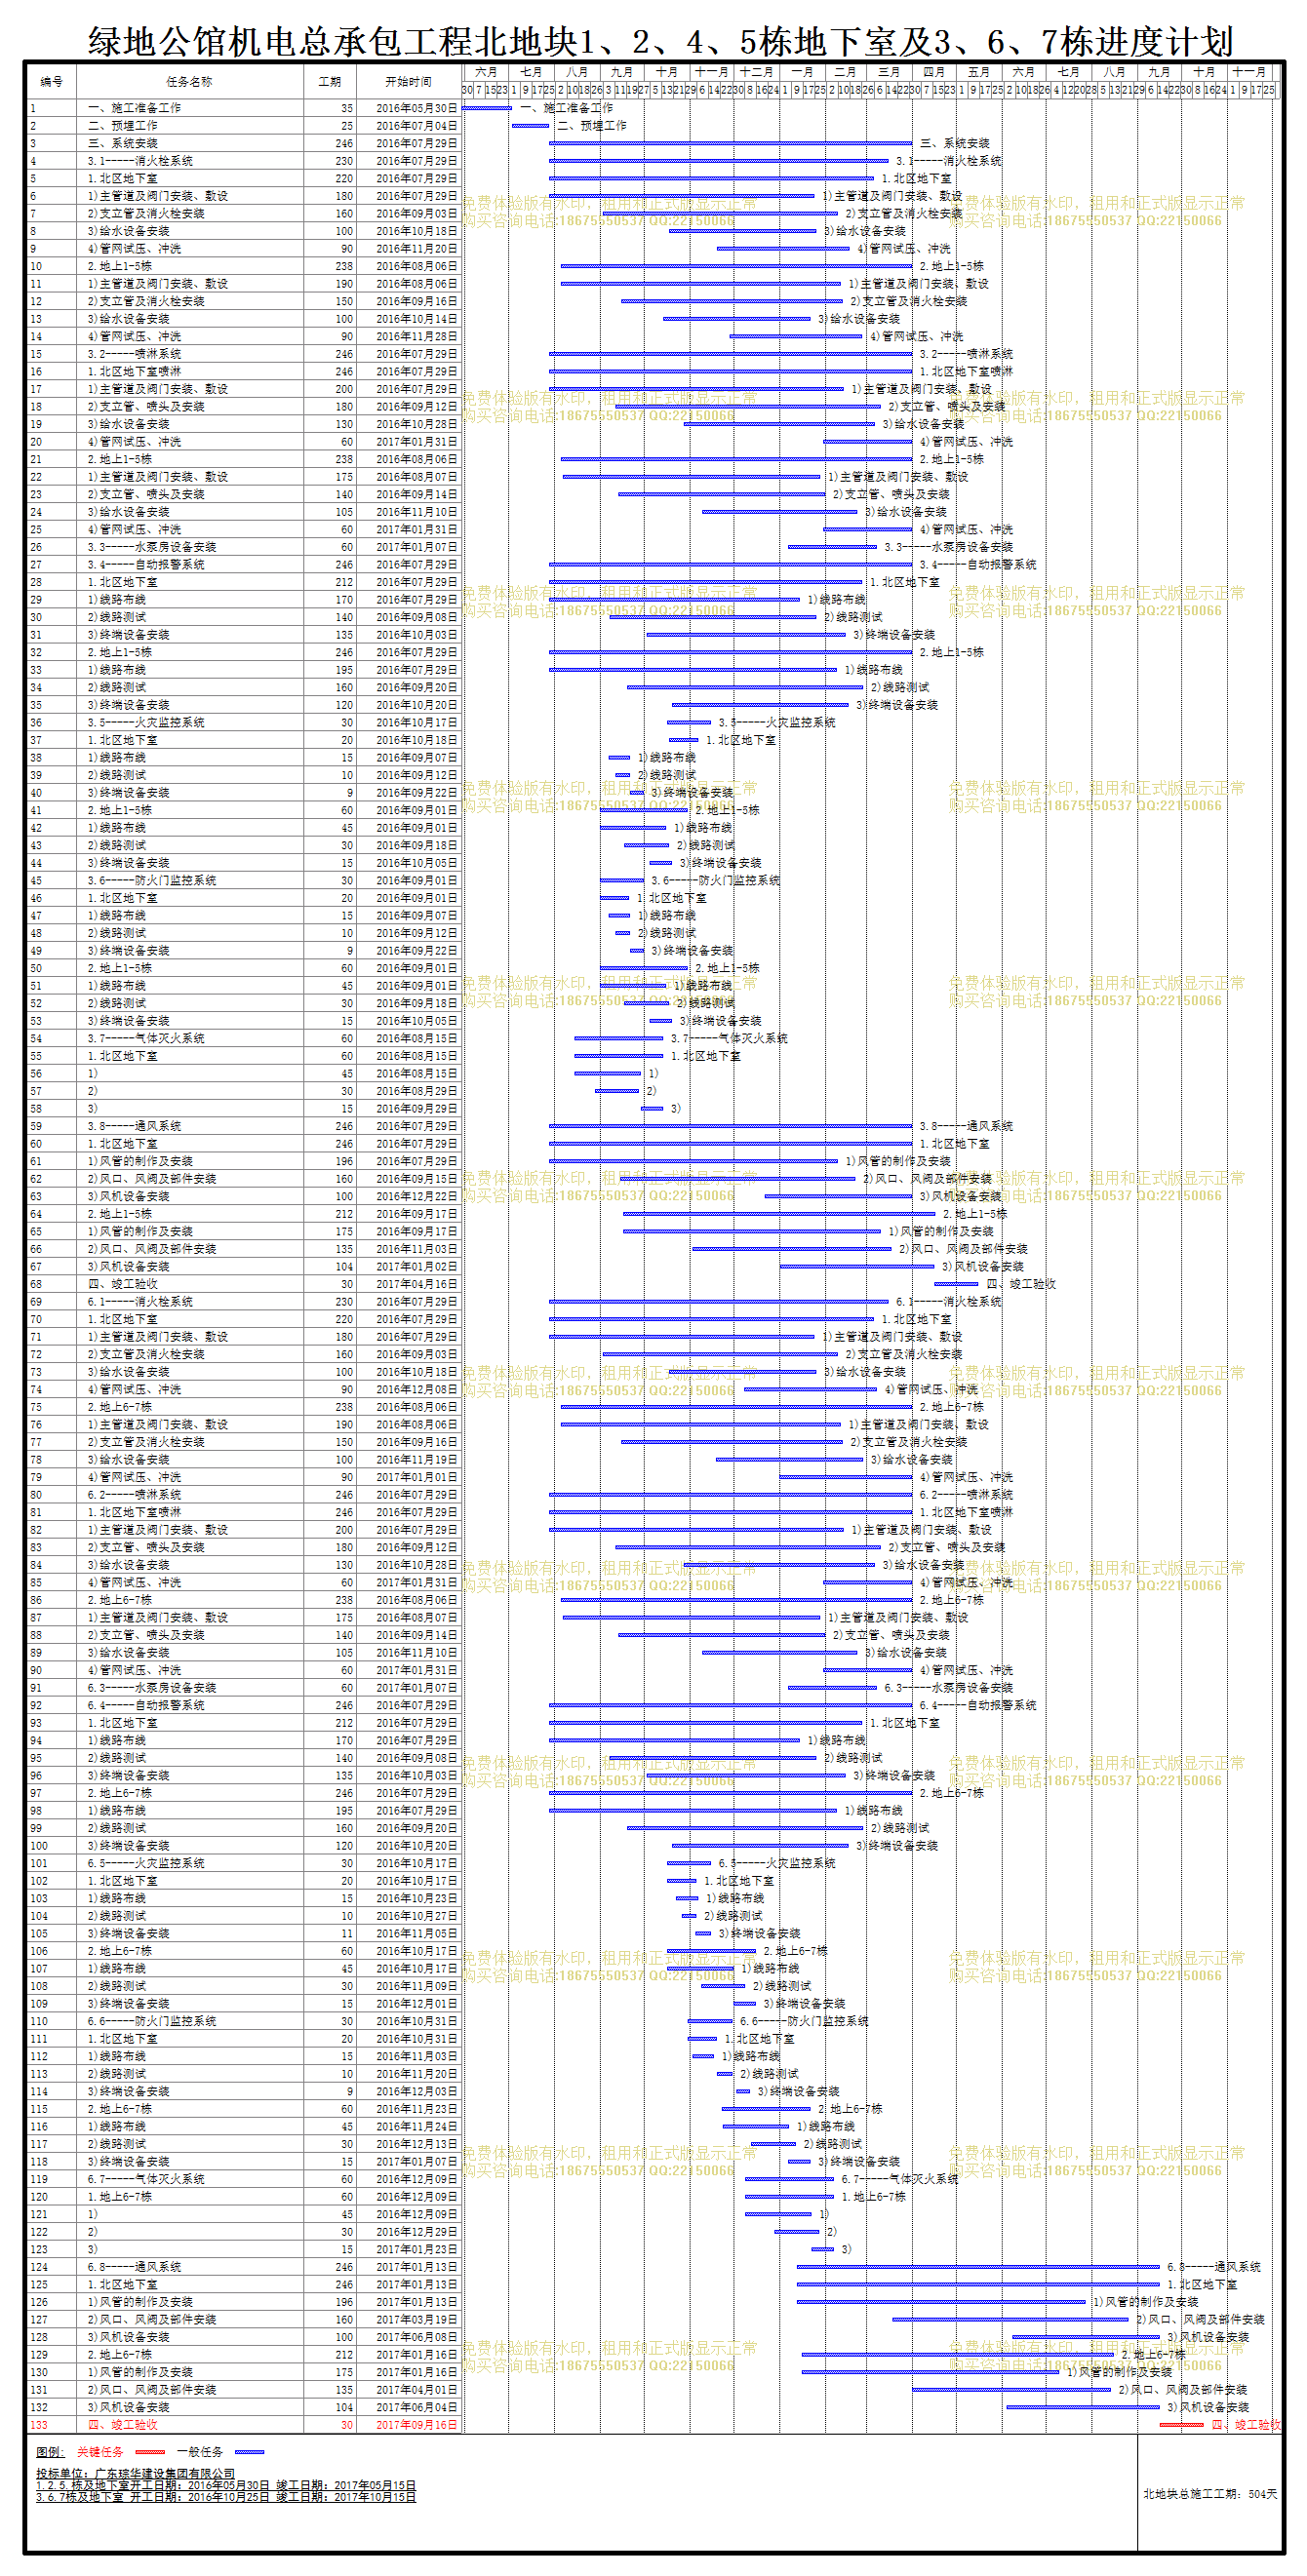Click start date 2017年04月16日 in row 68

pos(417,1285)
